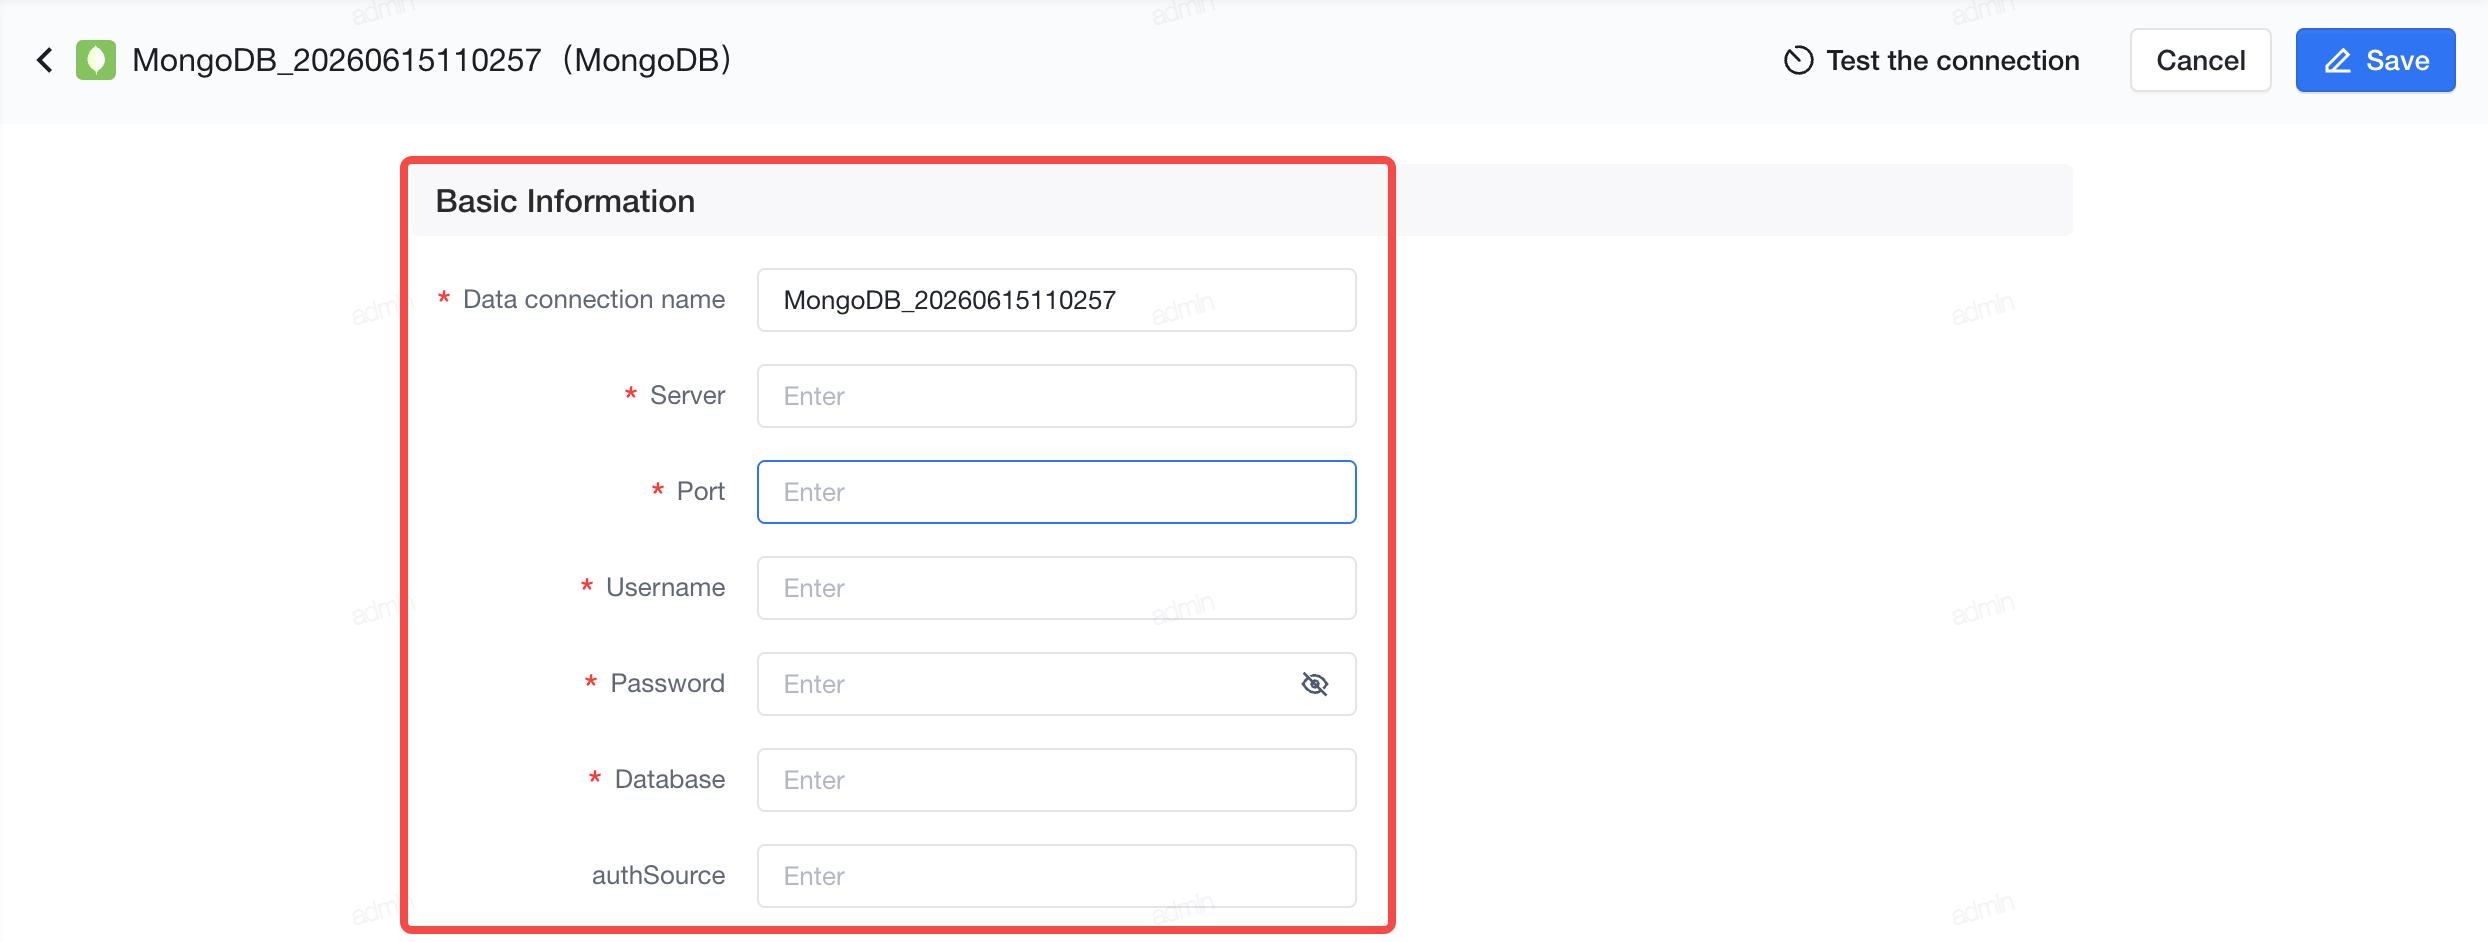Click the Database field label
The height and width of the screenshot is (942, 2488).
tap(669, 780)
